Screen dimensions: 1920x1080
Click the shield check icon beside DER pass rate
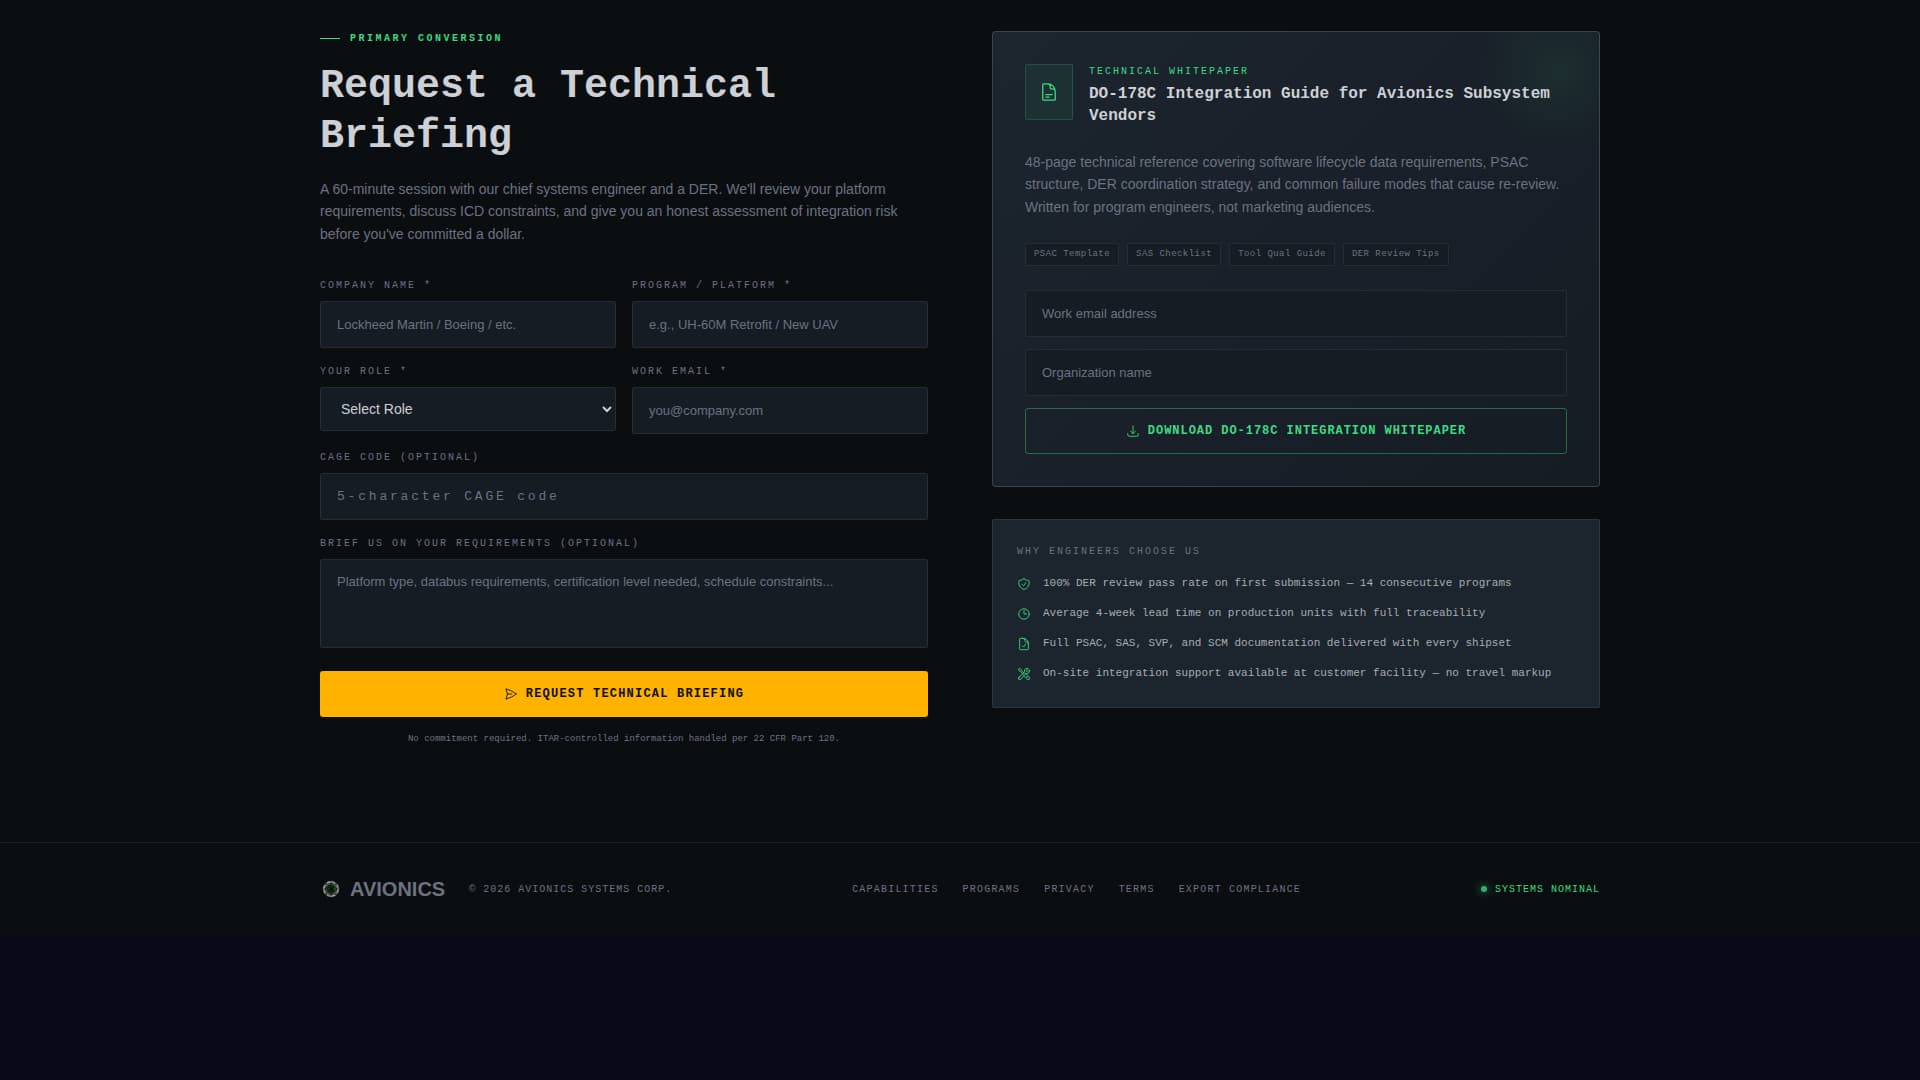click(x=1023, y=583)
